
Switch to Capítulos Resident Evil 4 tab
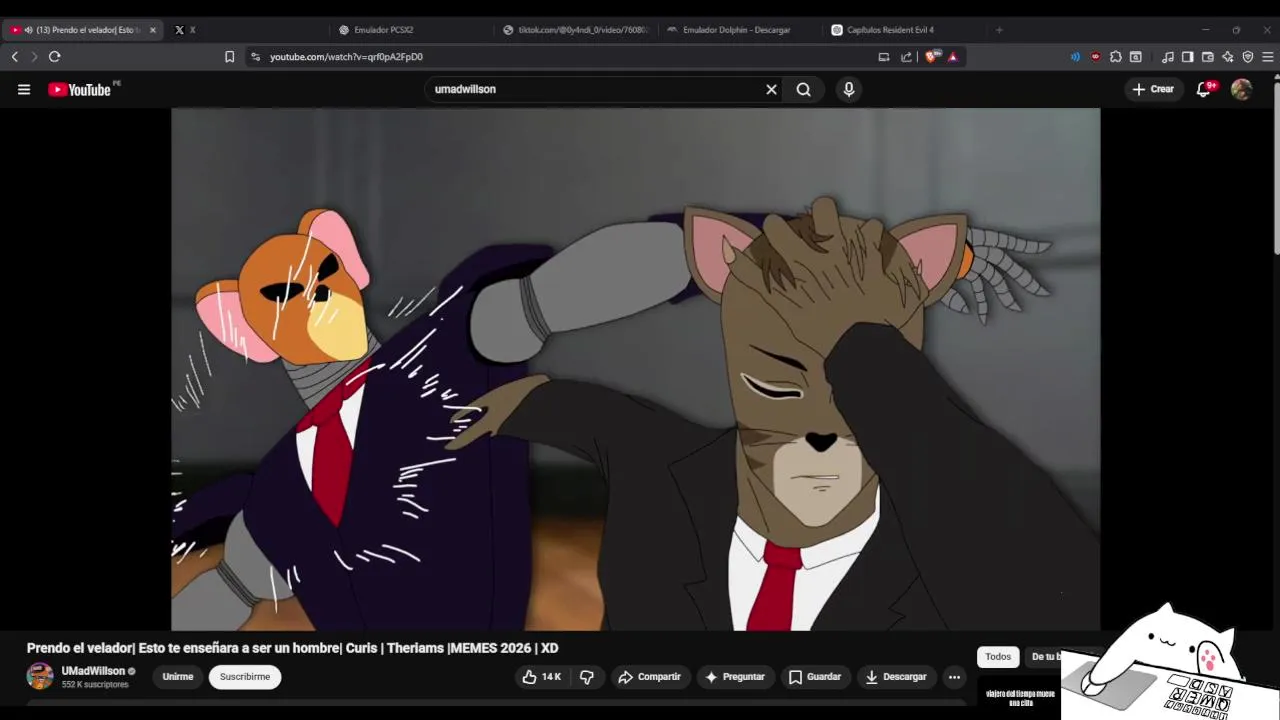(x=903, y=30)
